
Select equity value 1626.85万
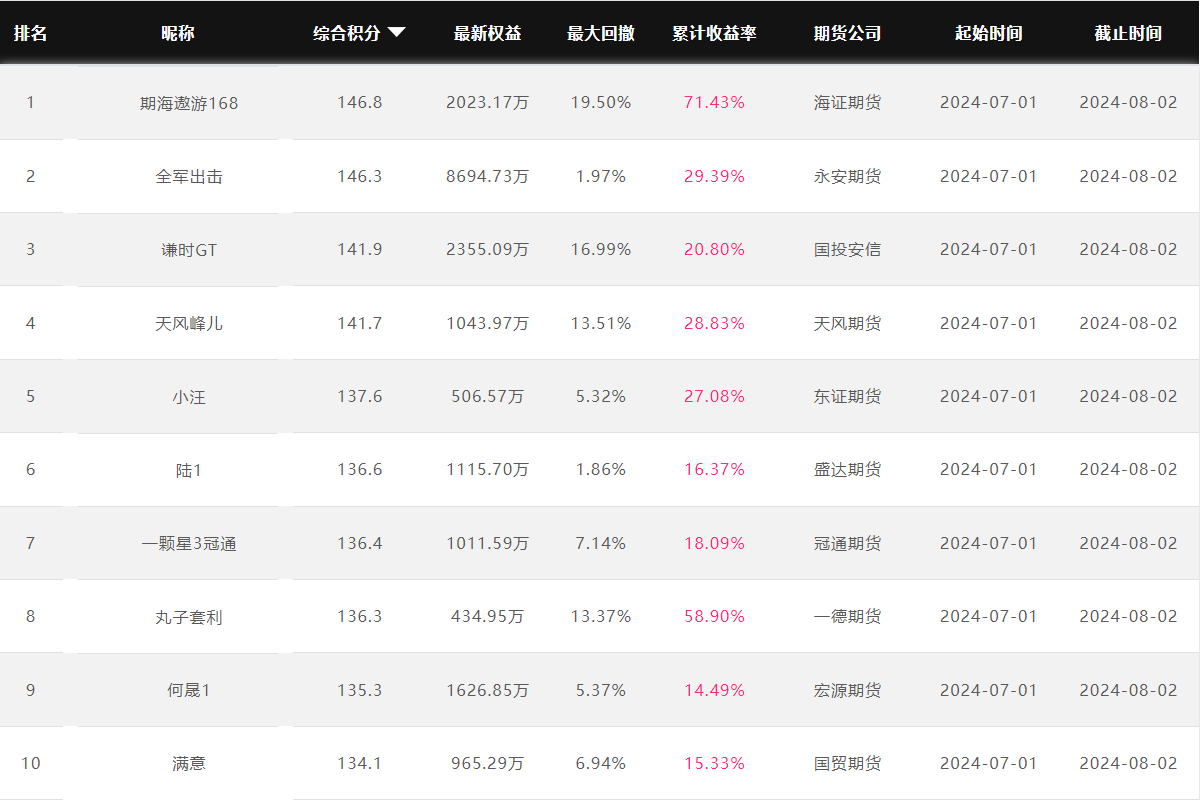487,690
